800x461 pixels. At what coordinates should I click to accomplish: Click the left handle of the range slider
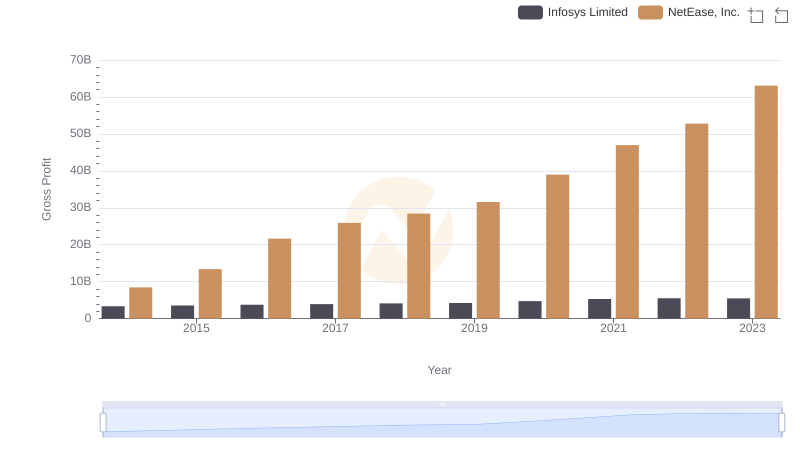pos(103,423)
